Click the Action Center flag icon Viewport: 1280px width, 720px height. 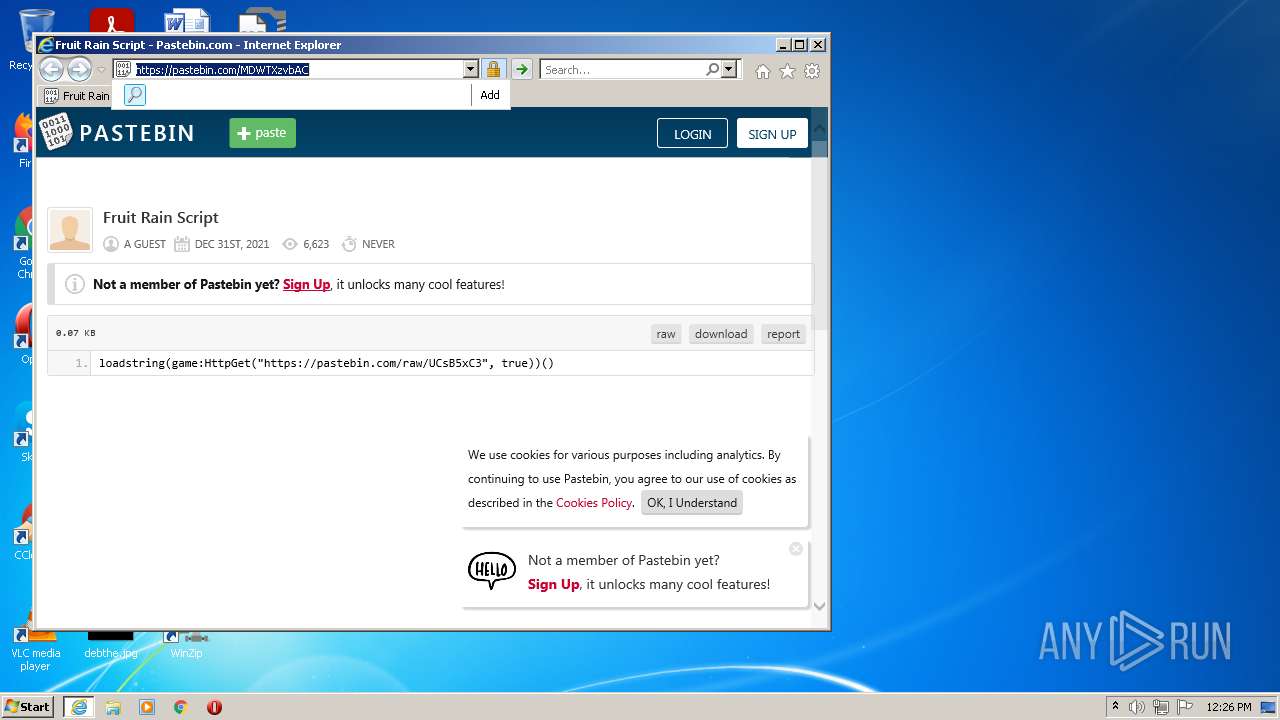pos(1184,707)
